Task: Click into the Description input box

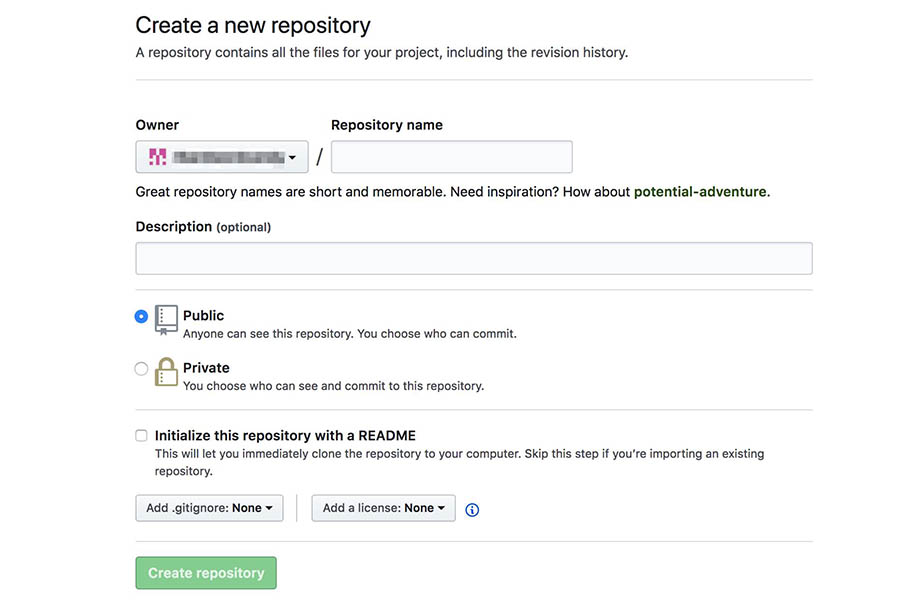Action: (x=473, y=258)
